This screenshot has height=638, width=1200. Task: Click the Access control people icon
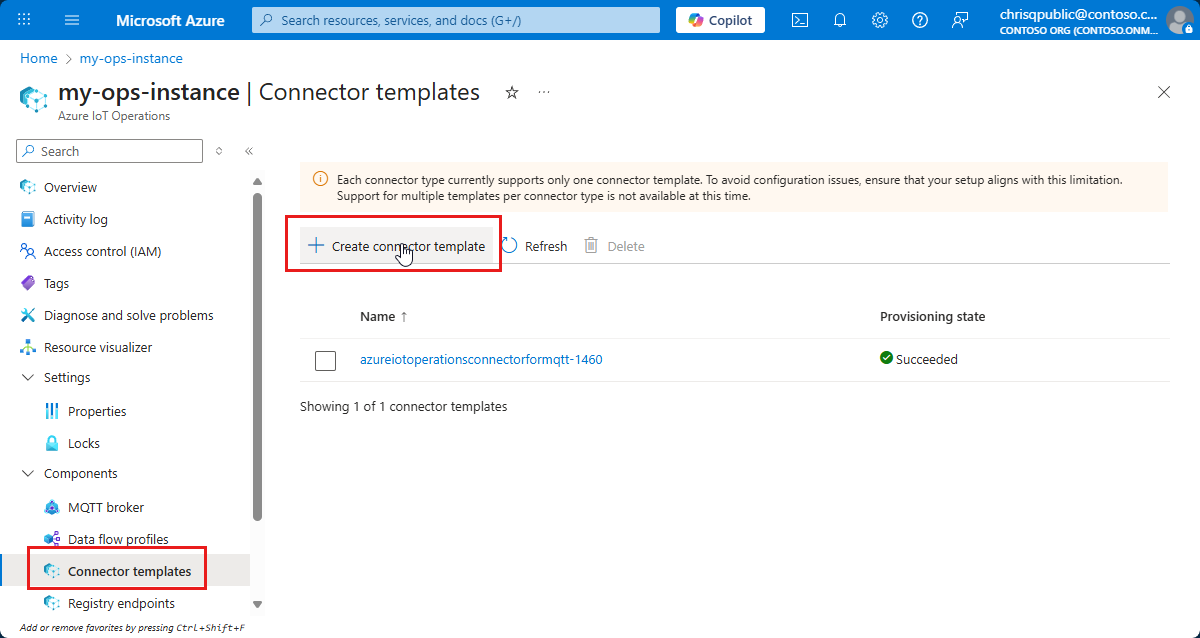28,251
